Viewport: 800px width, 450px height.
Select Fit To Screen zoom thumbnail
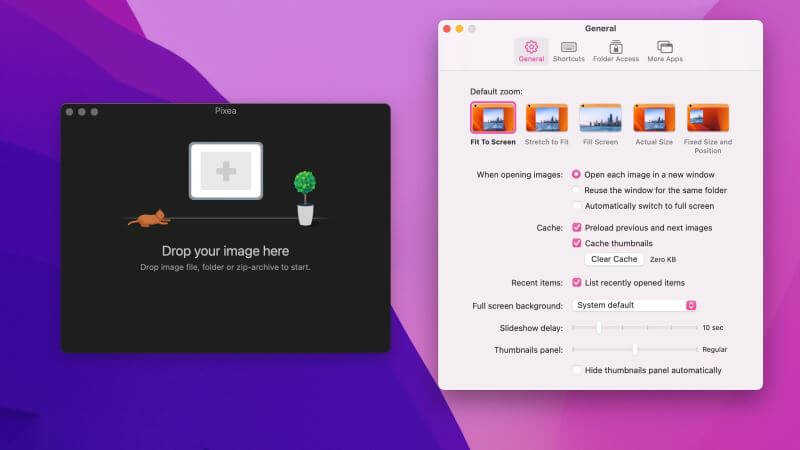click(x=493, y=118)
